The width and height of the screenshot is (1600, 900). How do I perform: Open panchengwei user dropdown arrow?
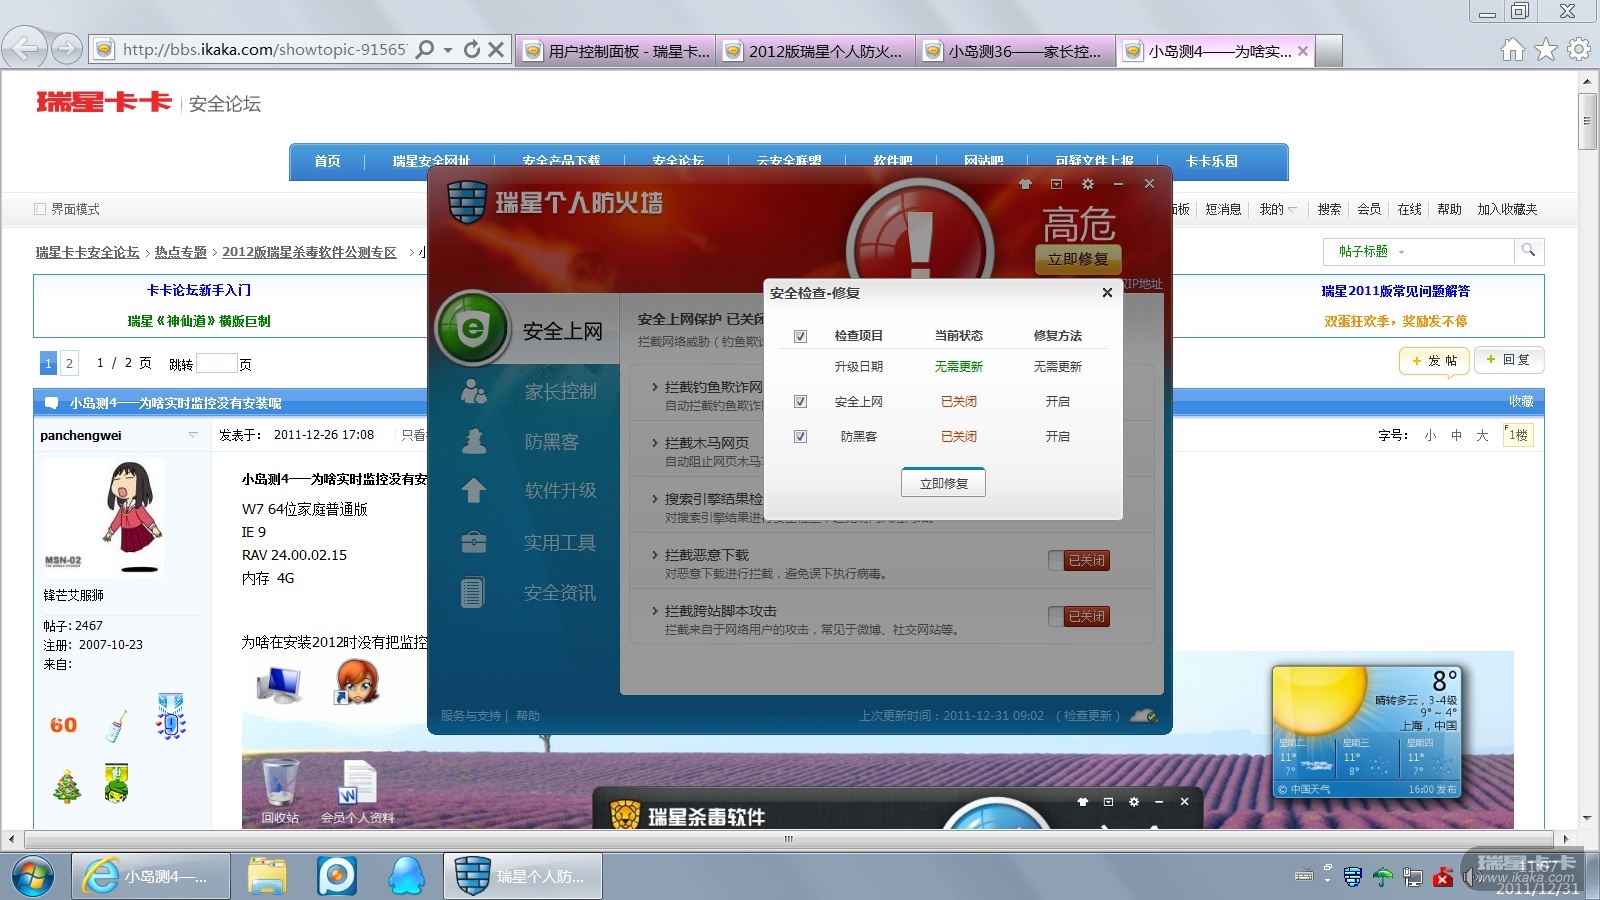click(x=193, y=435)
